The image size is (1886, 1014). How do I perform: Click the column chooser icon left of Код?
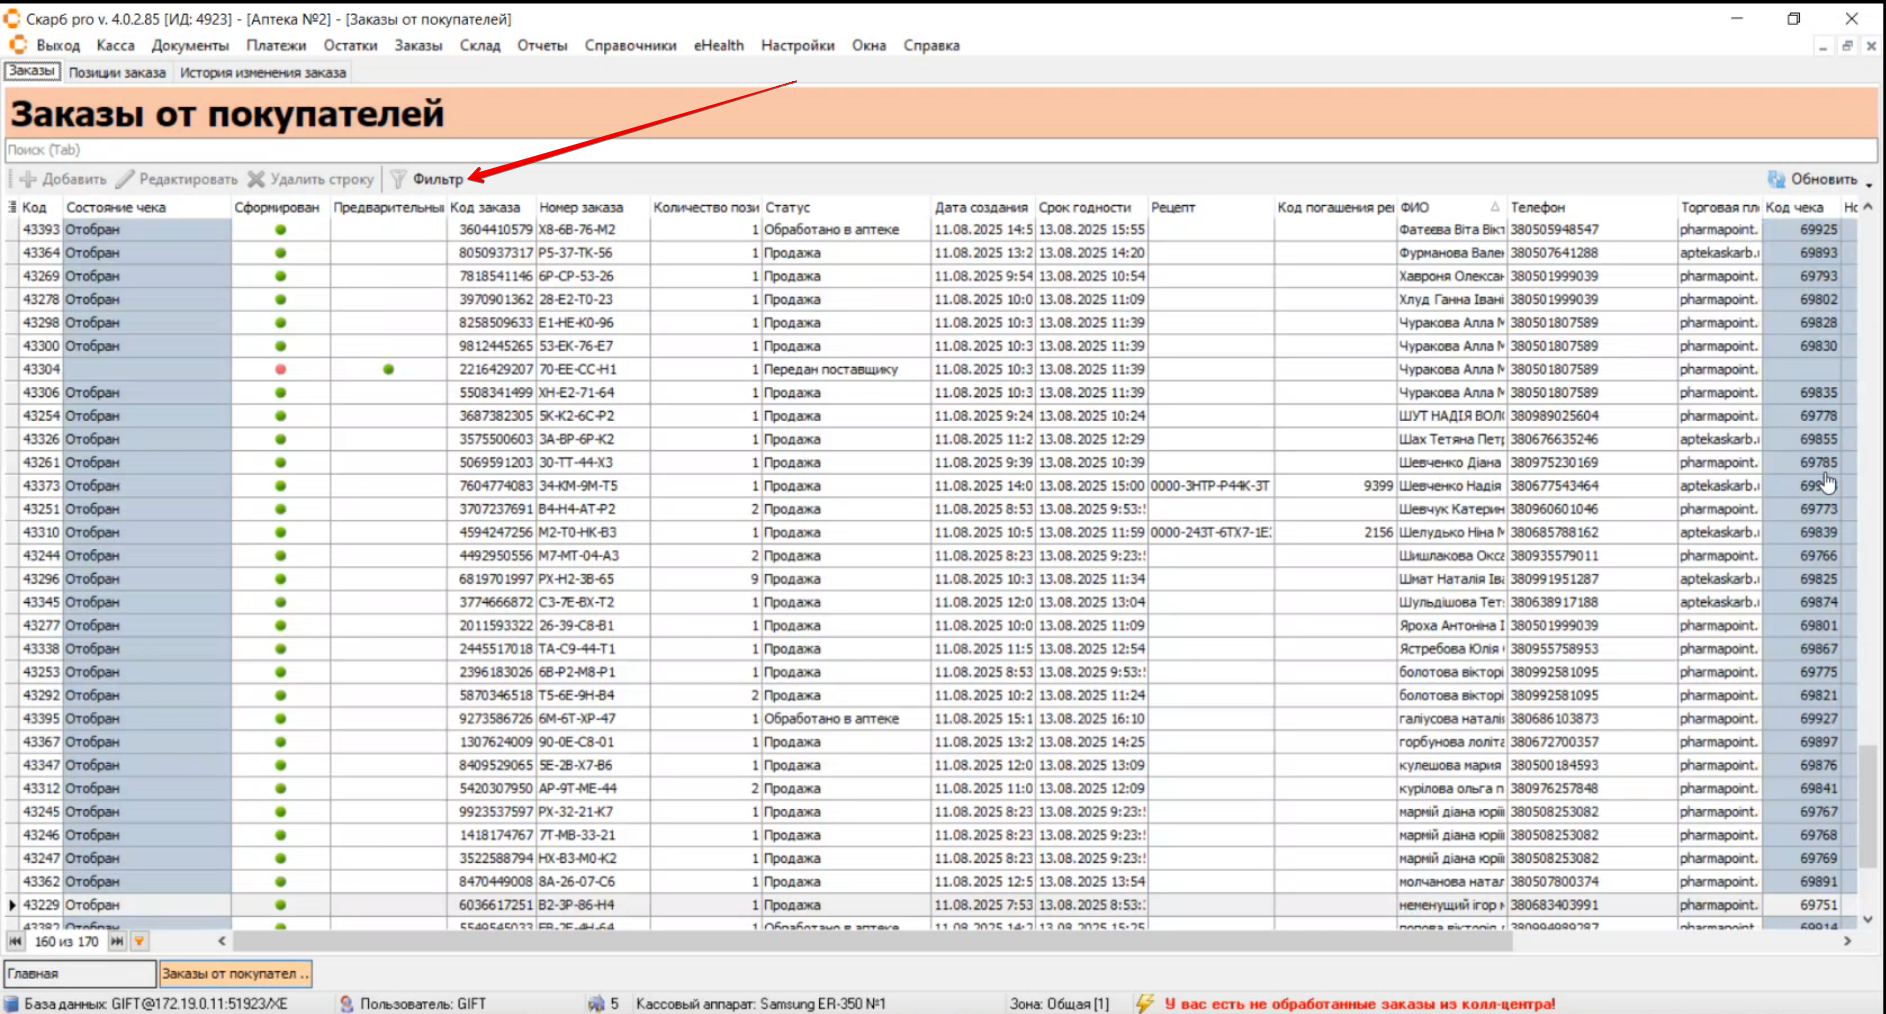[12, 207]
